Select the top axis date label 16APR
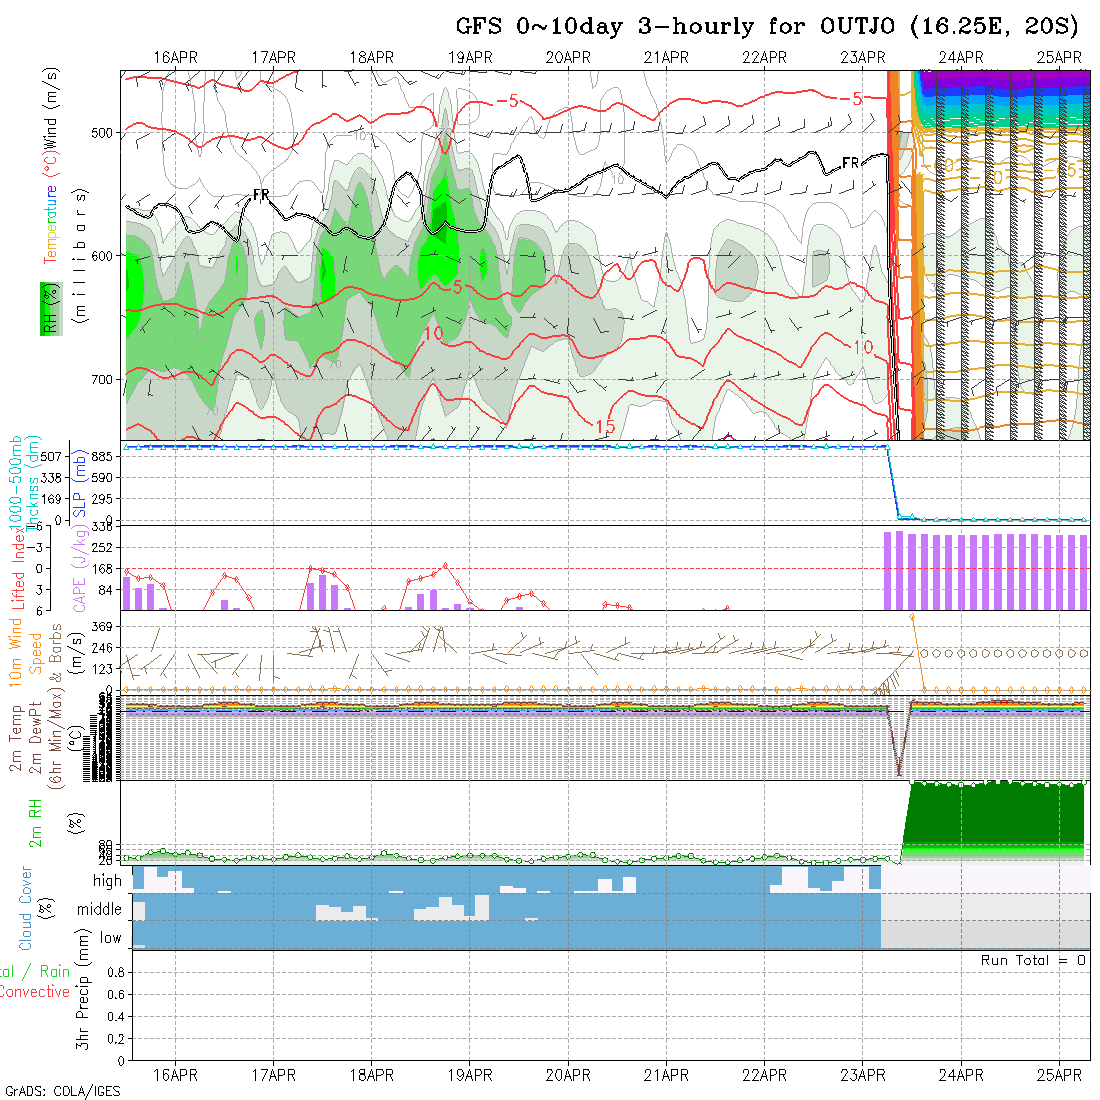Viewport: 1100px width, 1100px height. [175, 58]
